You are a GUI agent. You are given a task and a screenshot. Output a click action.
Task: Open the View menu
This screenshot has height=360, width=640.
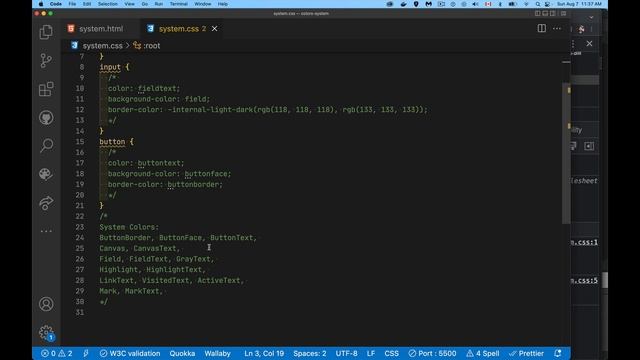[129, 4]
